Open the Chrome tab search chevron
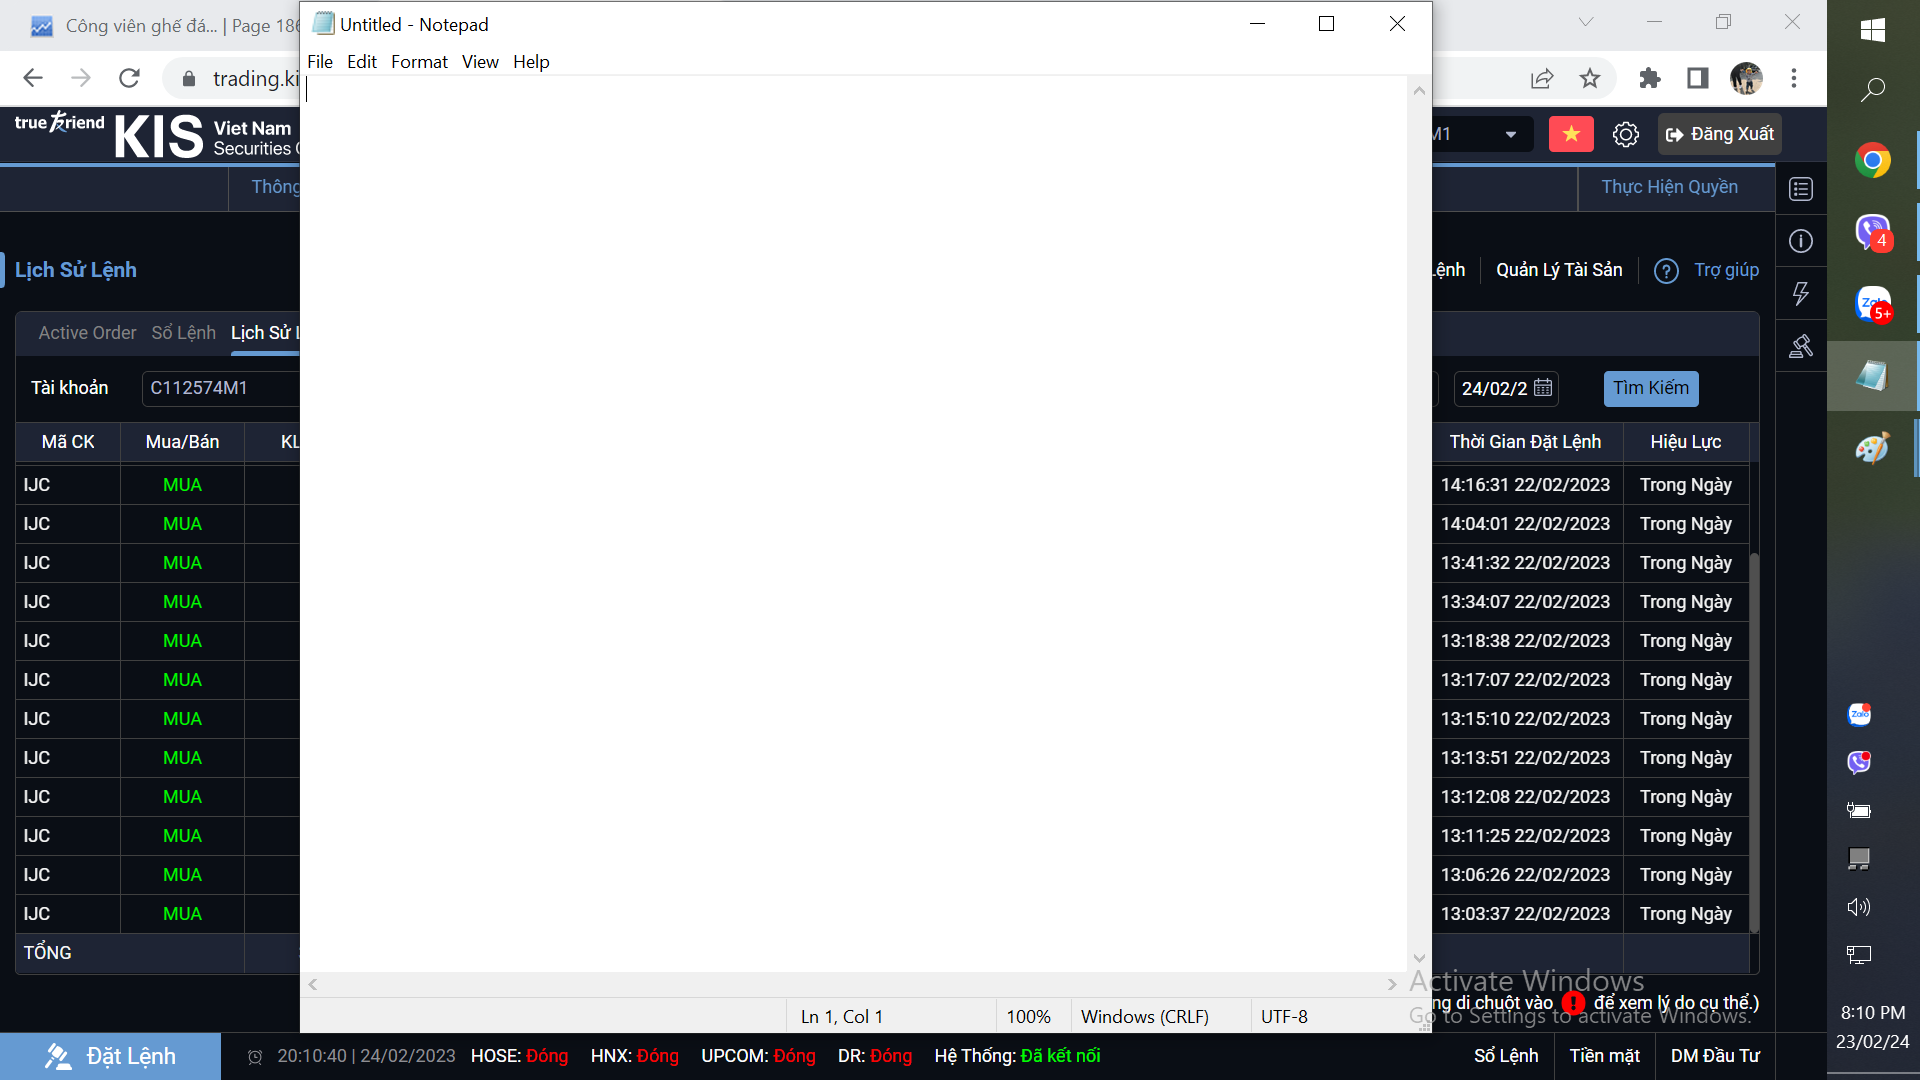This screenshot has height=1080, width=1920. (x=1585, y=22)
